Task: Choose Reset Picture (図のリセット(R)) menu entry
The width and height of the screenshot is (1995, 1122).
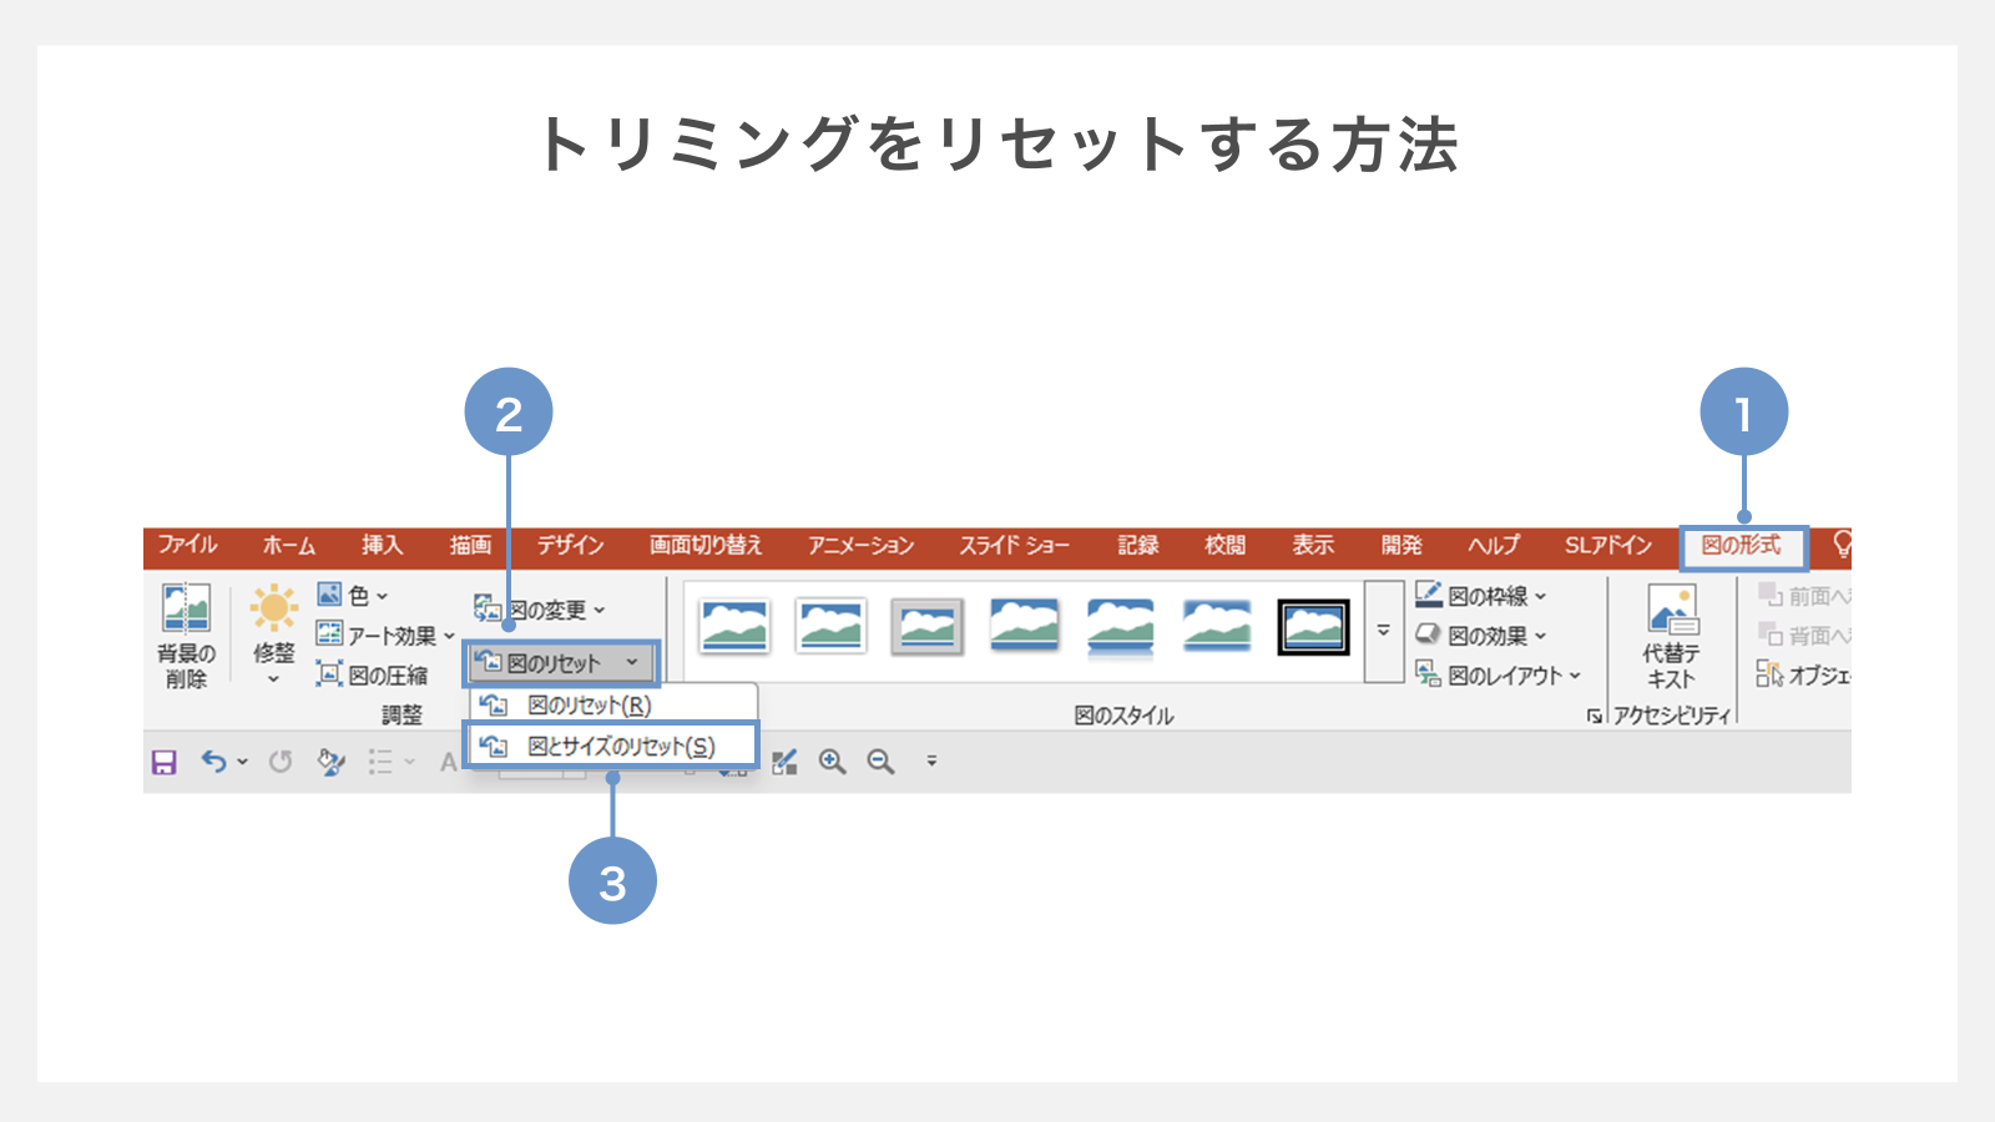Action: (590, 706)
